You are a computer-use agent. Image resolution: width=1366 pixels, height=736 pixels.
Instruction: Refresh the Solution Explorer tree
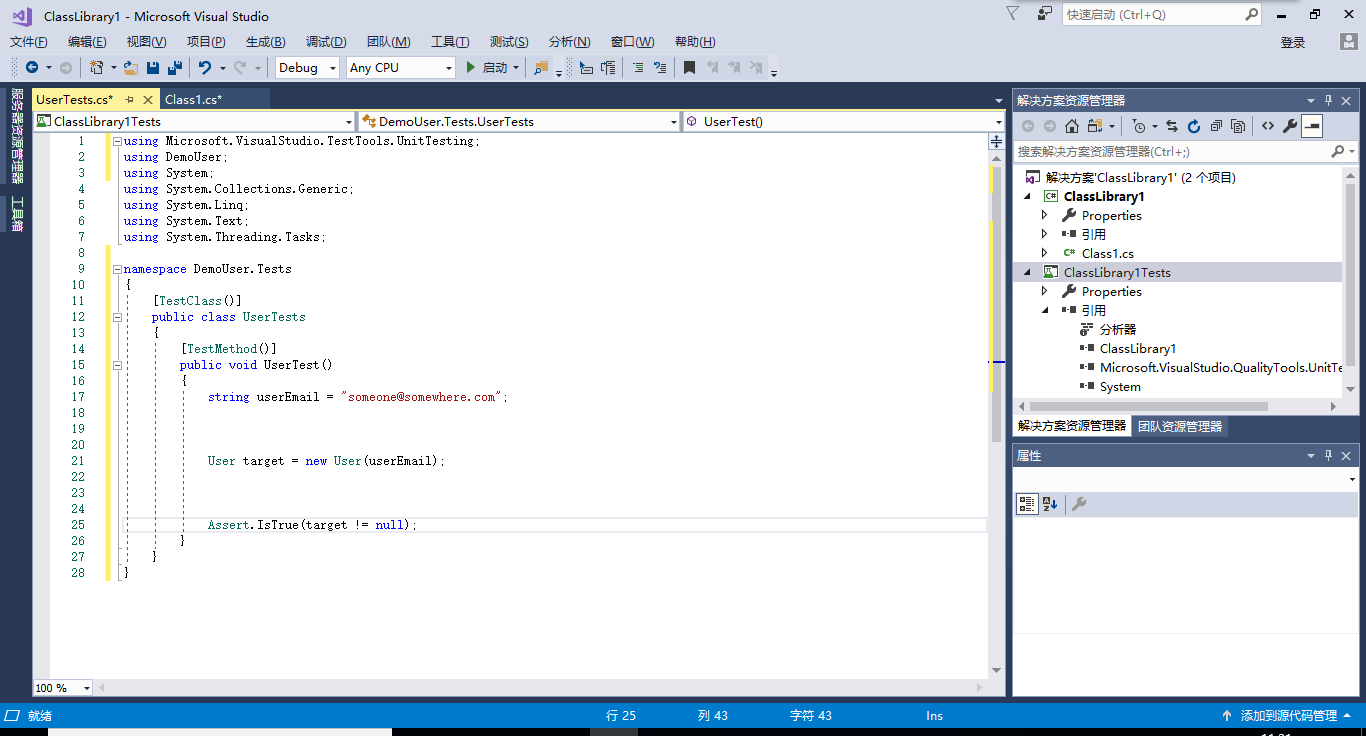[1193, 126]
